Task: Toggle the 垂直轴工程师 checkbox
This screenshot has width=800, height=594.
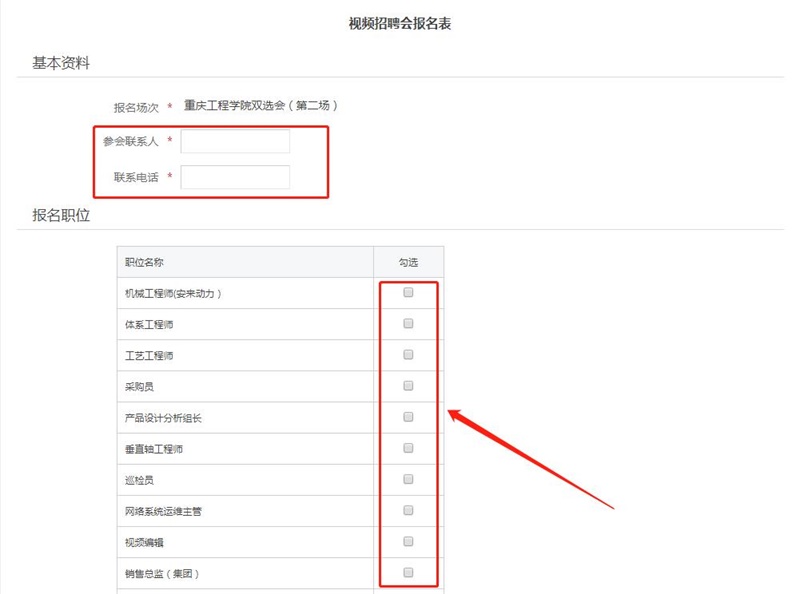Action: pos(408,448)
